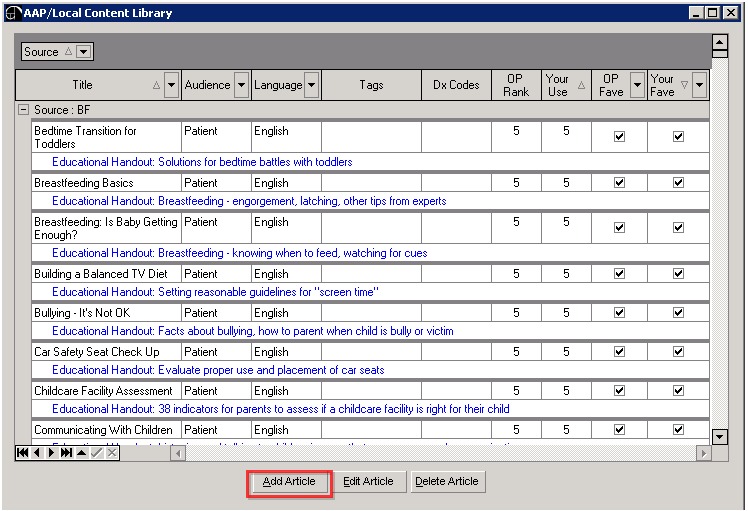The height and width of the screenshot is (511, 748).
Task: Click the Source : BF group label
Action: (x=62, y=110)
